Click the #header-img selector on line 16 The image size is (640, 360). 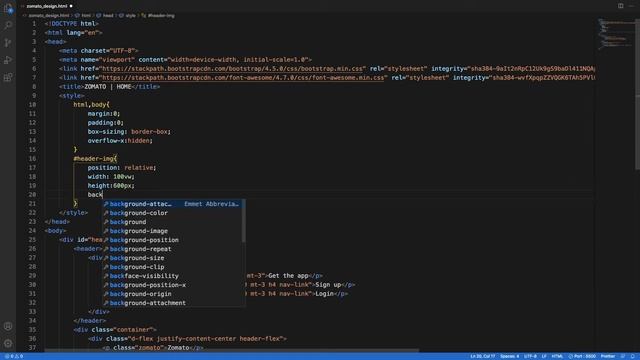[x=93, y=159]
